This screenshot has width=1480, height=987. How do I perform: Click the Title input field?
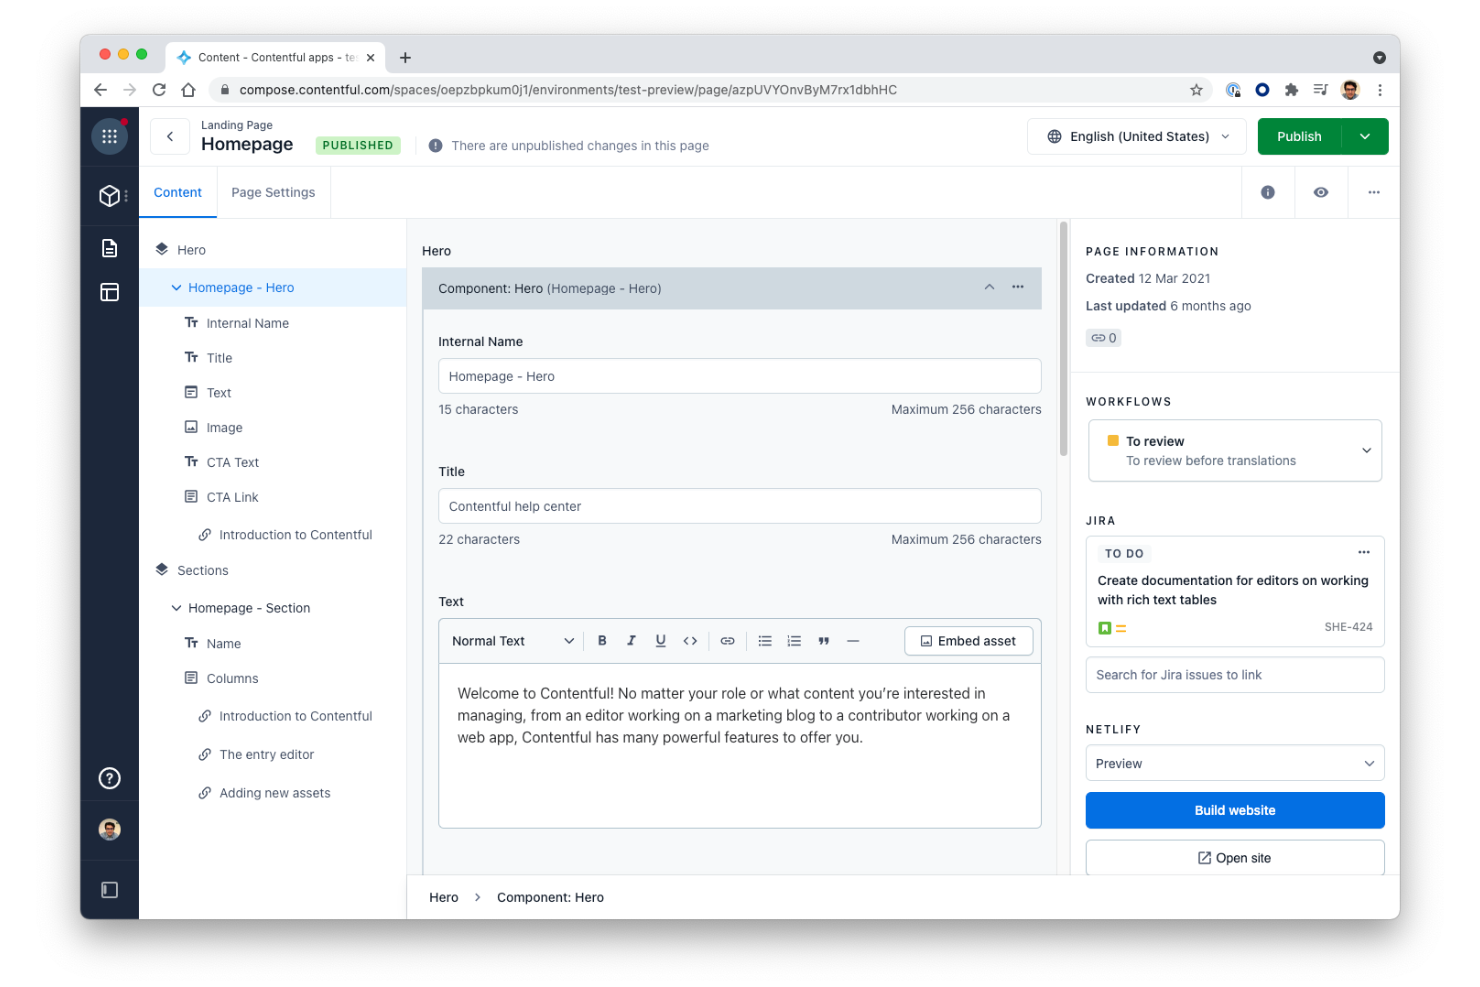tap(740, 506)
